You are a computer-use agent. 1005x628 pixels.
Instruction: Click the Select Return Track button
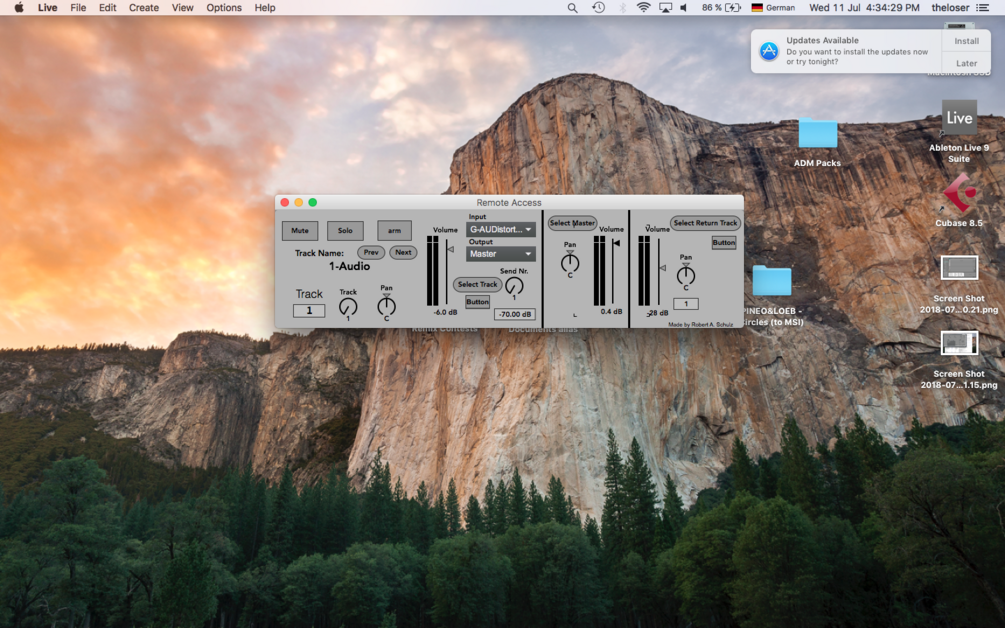click(x=705, y=223)
